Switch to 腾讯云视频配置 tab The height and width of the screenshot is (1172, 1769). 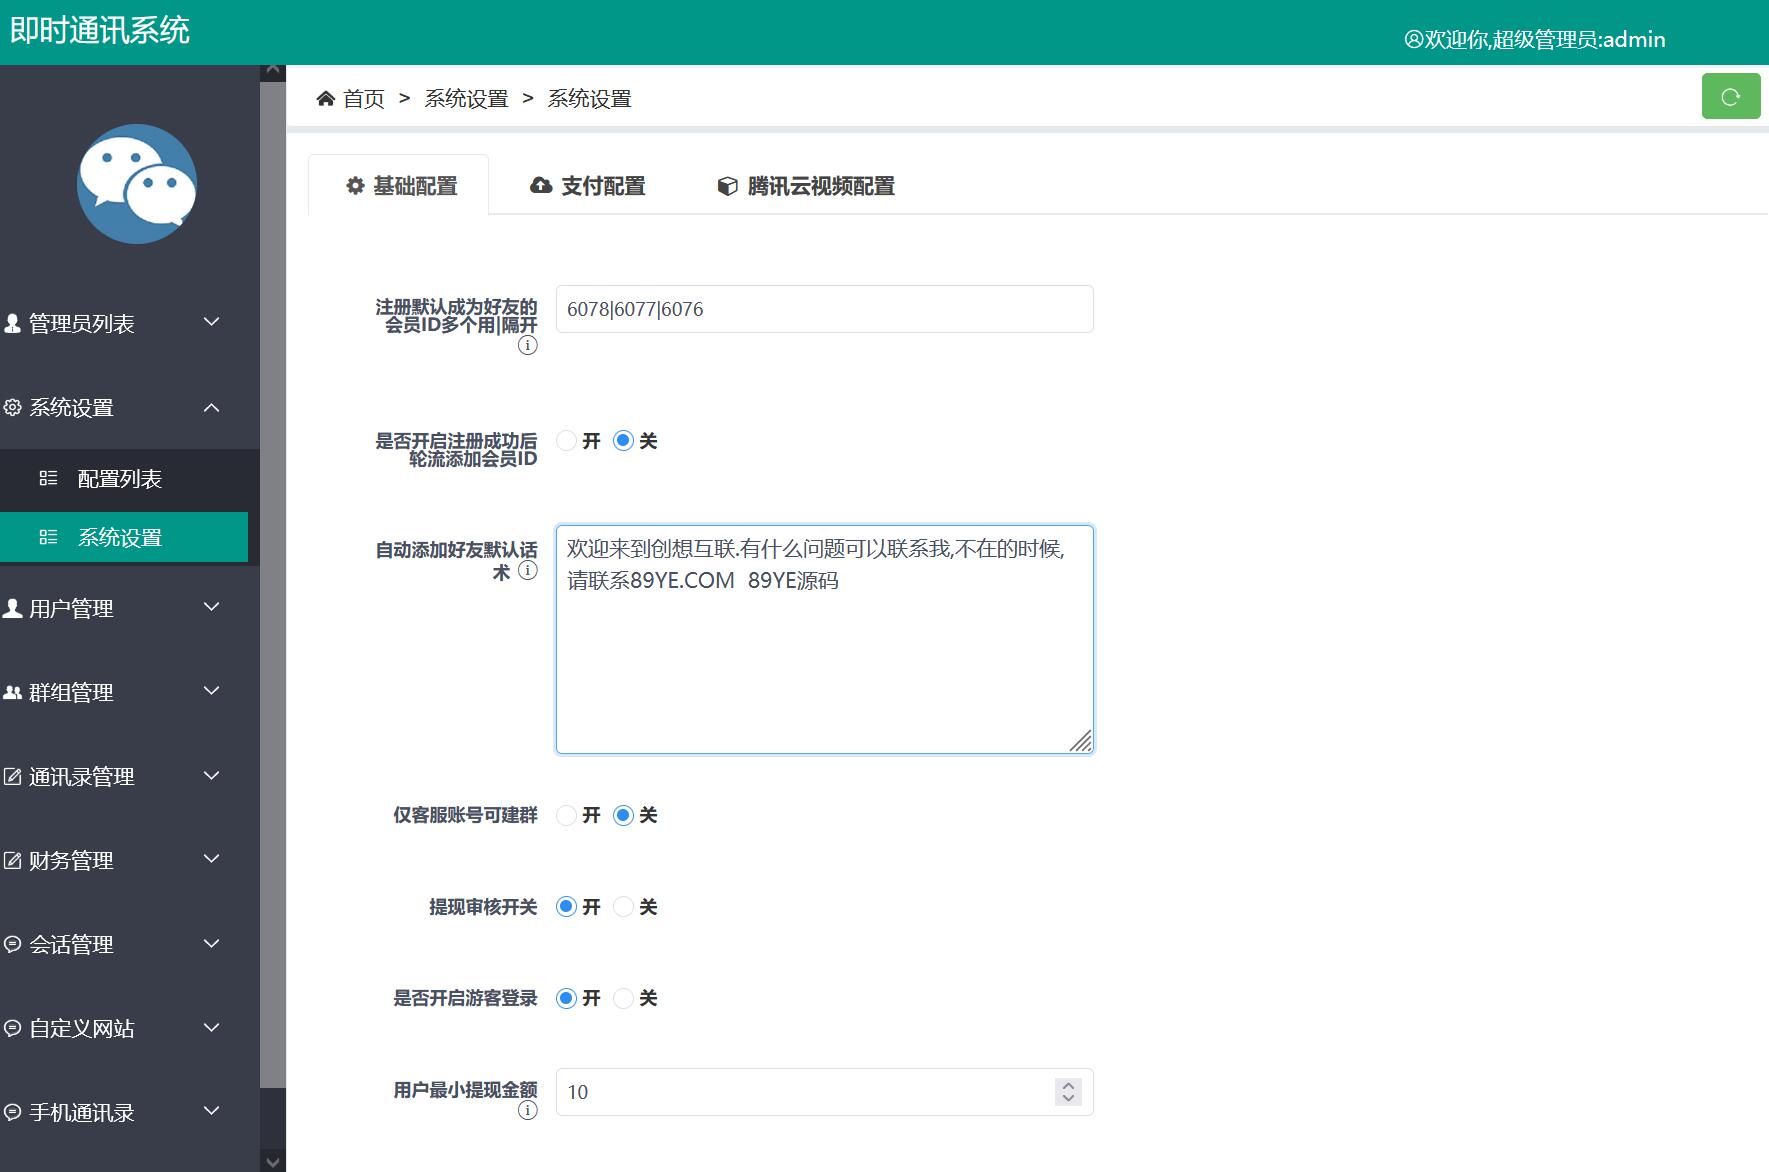point(806,186)
